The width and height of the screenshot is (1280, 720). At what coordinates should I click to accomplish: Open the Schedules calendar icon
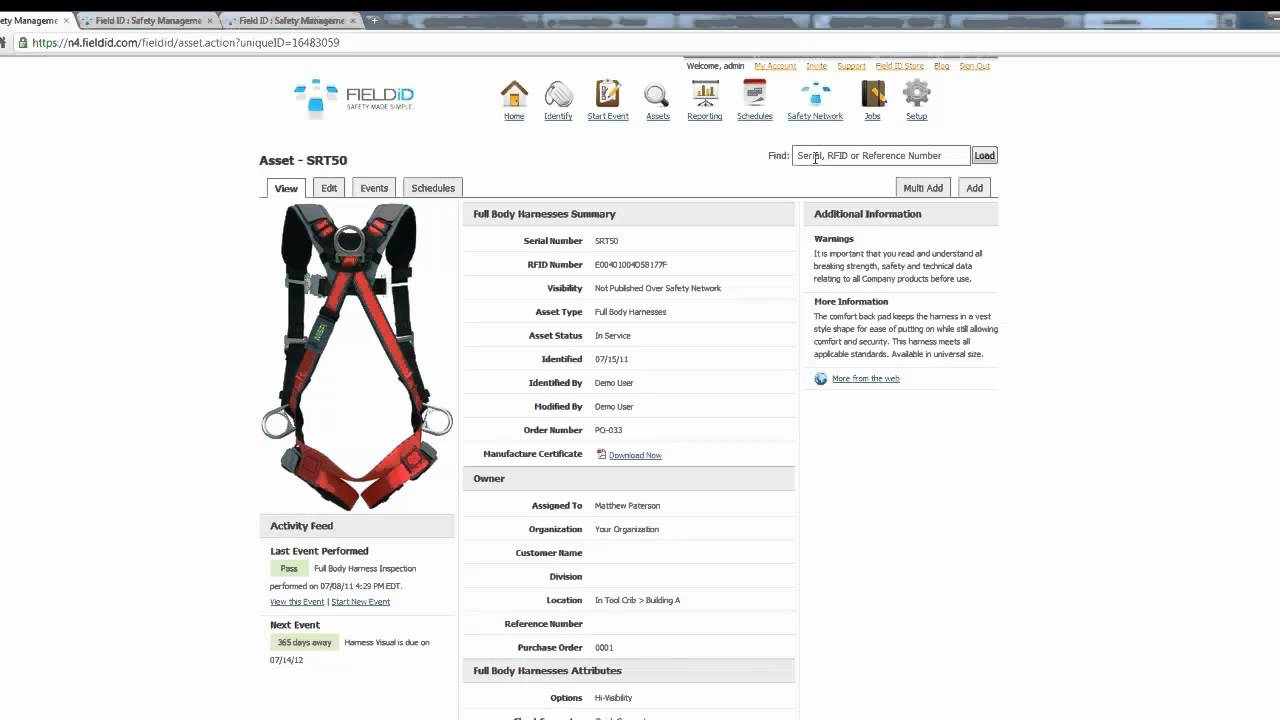pyautogui.click(x=754, y=94)
